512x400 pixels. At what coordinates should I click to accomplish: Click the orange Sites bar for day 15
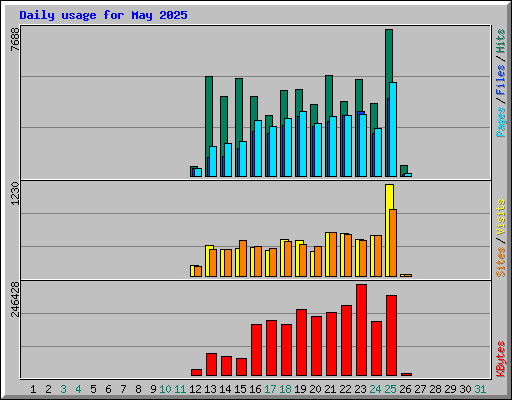click(243, 258)
